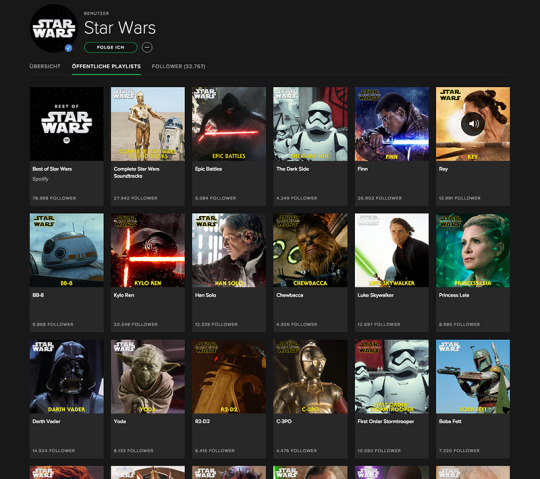Open the First Order Stormtrooper cover
The height and width of the screenshot is (479, 540).
click(x=392, y=376)
